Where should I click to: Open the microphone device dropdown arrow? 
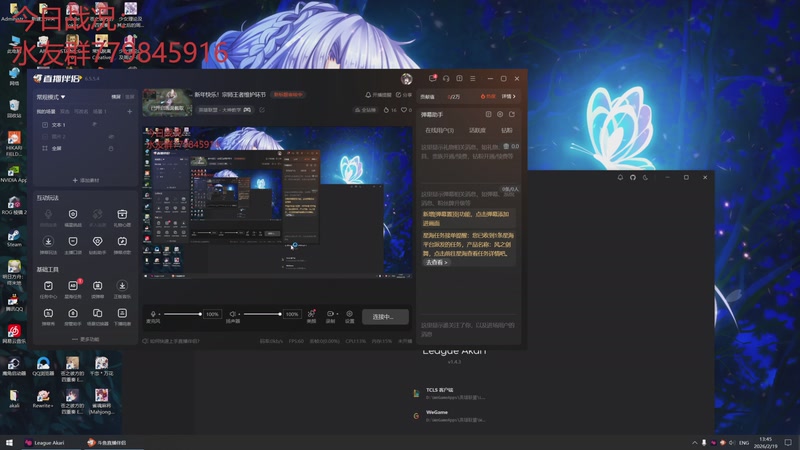click(159, 314)
